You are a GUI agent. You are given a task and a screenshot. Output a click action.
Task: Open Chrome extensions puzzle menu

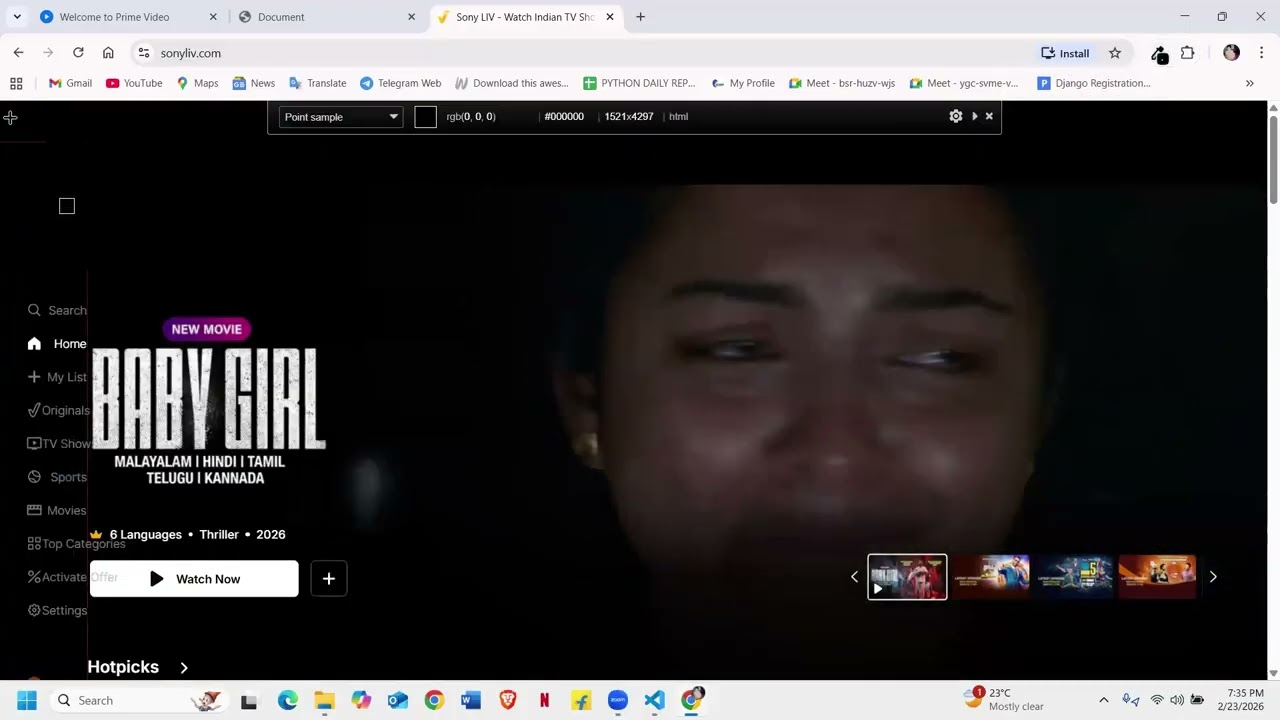point(1188,53)
